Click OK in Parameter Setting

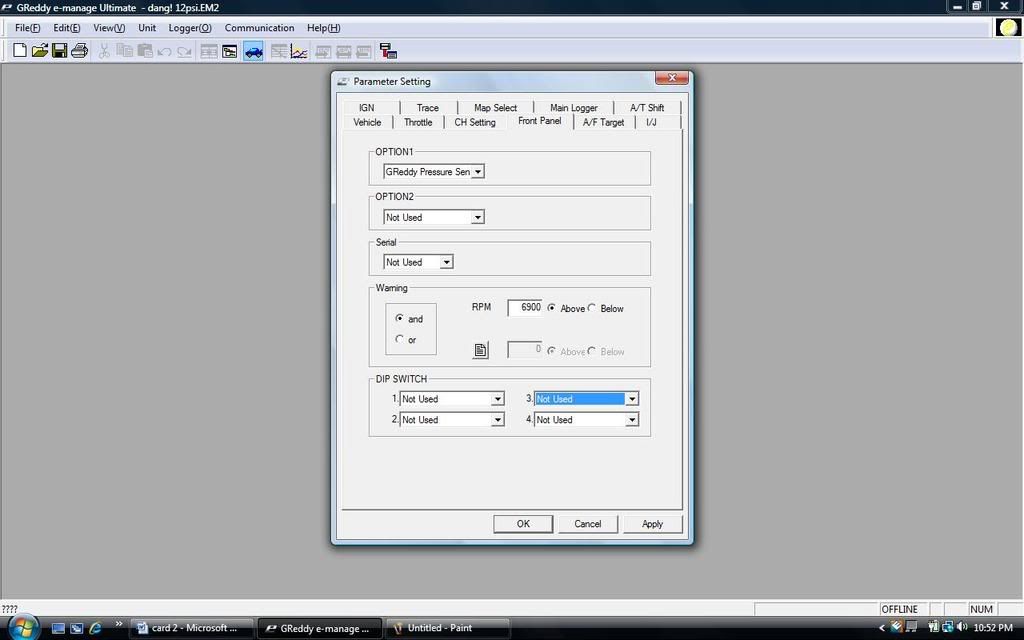click(523, 524)
